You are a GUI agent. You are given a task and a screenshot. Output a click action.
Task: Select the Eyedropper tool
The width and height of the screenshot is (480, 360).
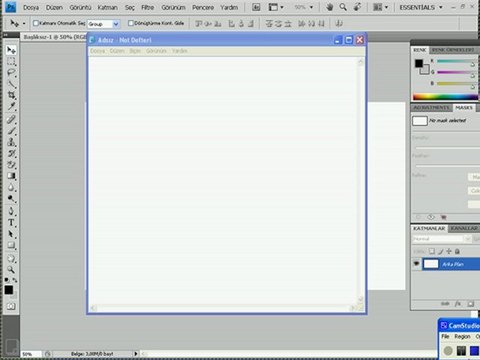point(11,106)
